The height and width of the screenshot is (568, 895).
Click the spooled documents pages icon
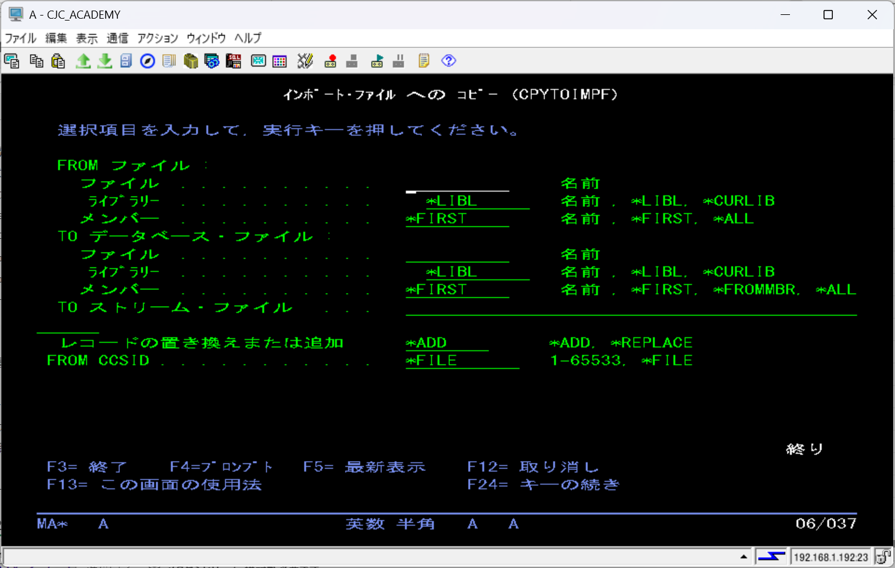click(x=169, y=61)
